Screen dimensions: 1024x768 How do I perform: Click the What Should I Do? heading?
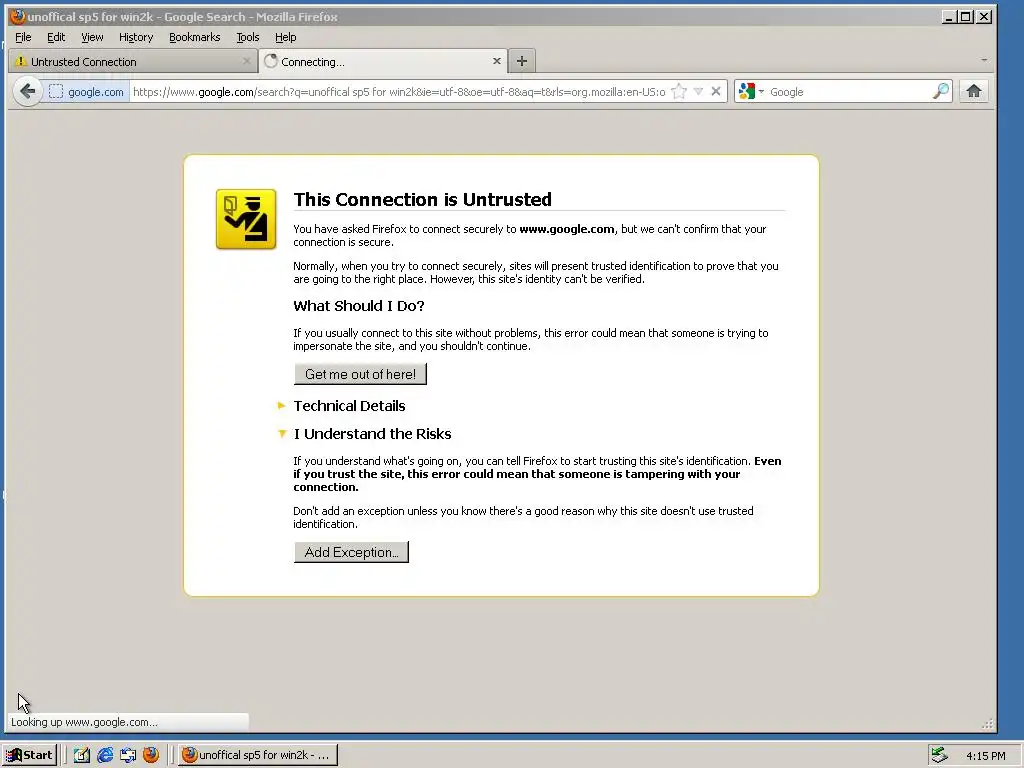pos(359,306)
